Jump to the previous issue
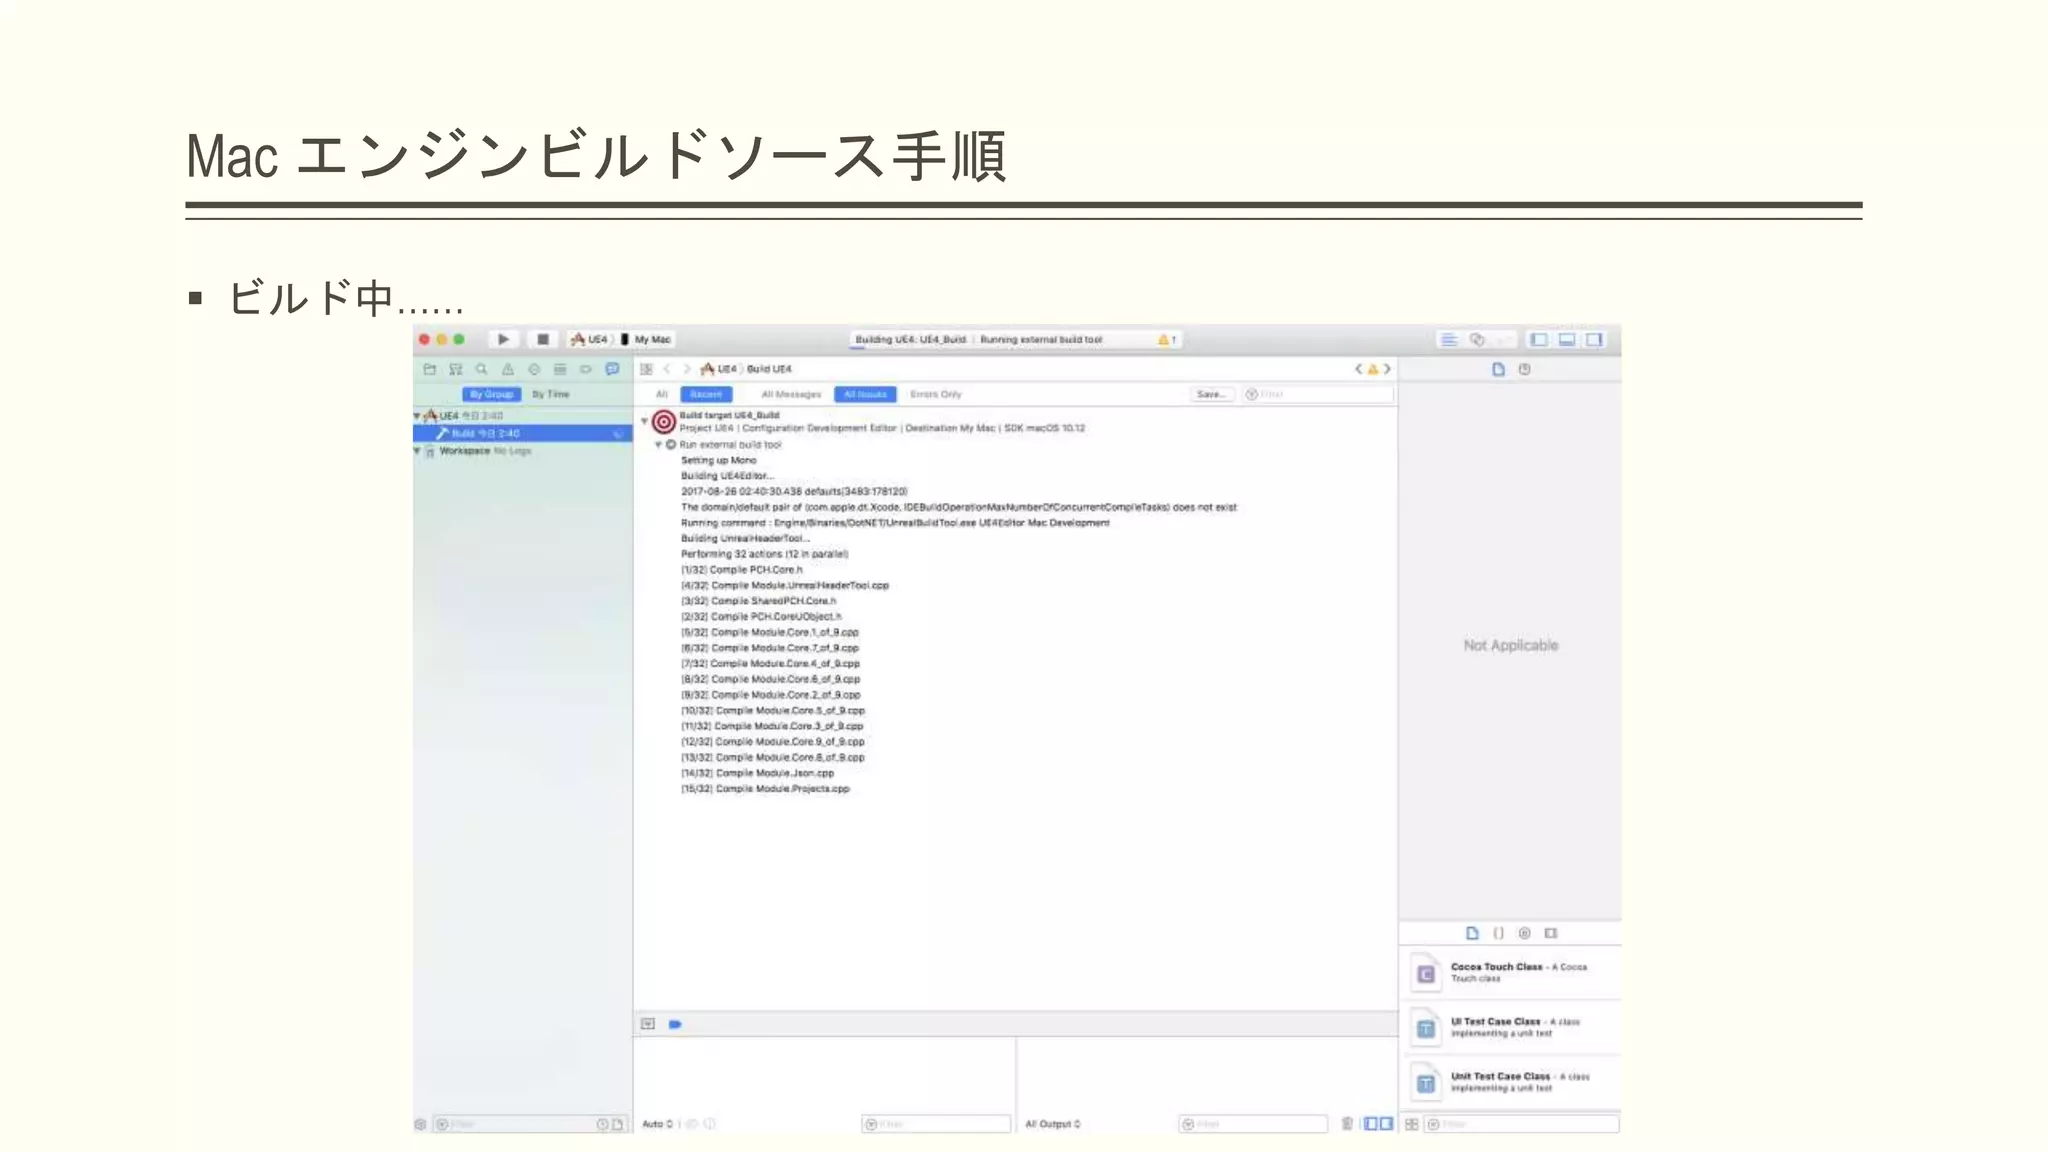The width and height of the screenshot is (2048, 1152). coord(1359,369)
